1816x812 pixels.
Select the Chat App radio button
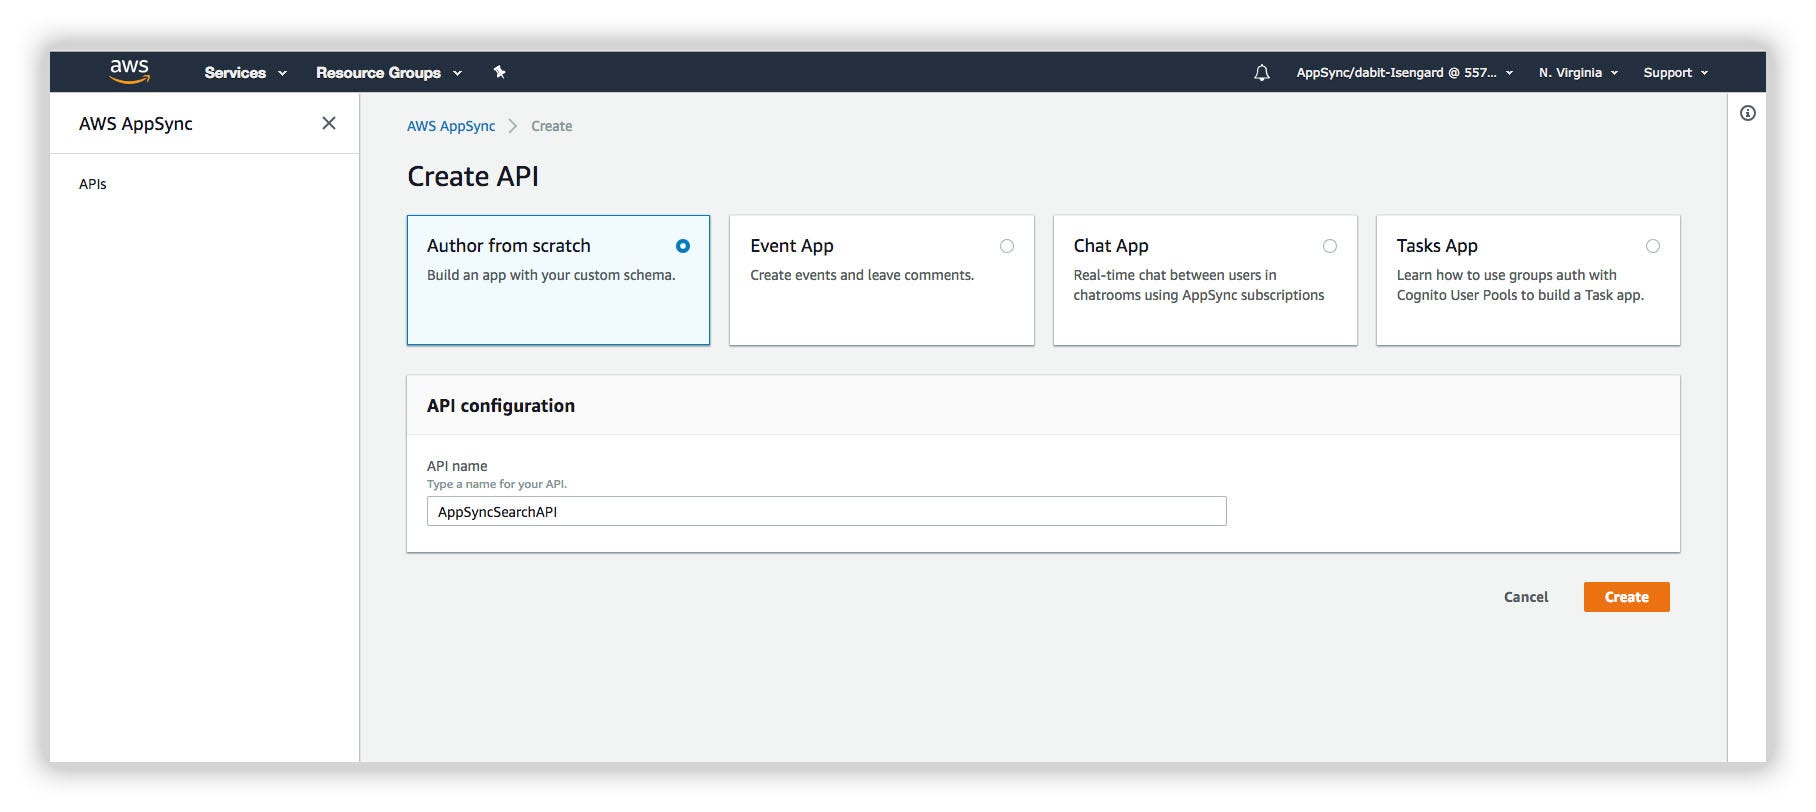click(x=1330, y=246)
